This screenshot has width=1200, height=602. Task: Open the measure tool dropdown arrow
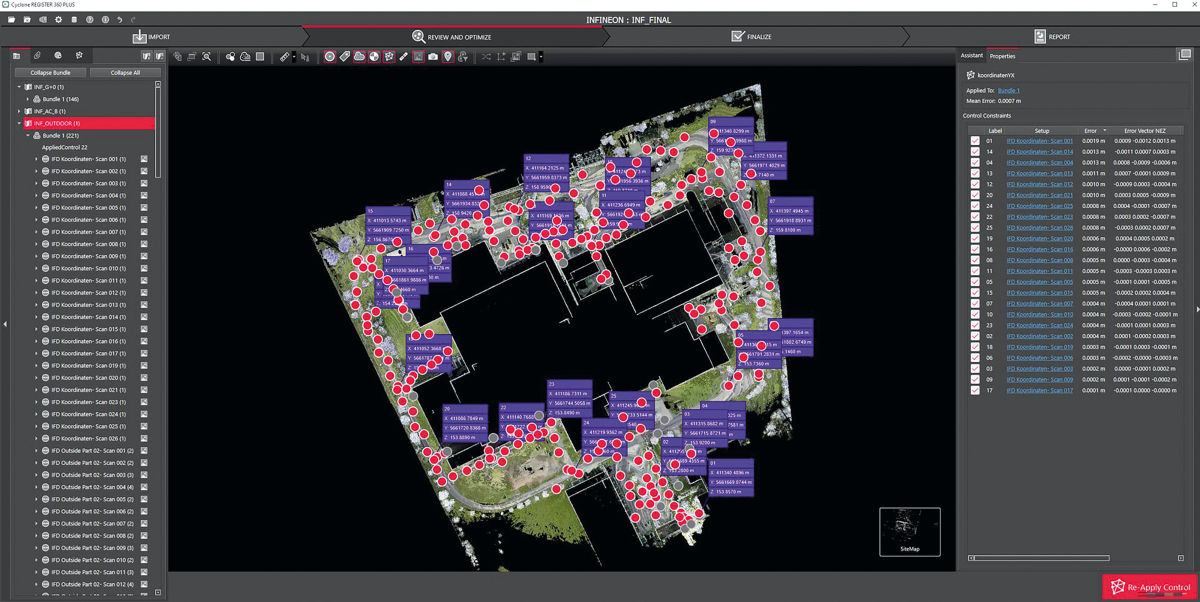click(294, 57)
